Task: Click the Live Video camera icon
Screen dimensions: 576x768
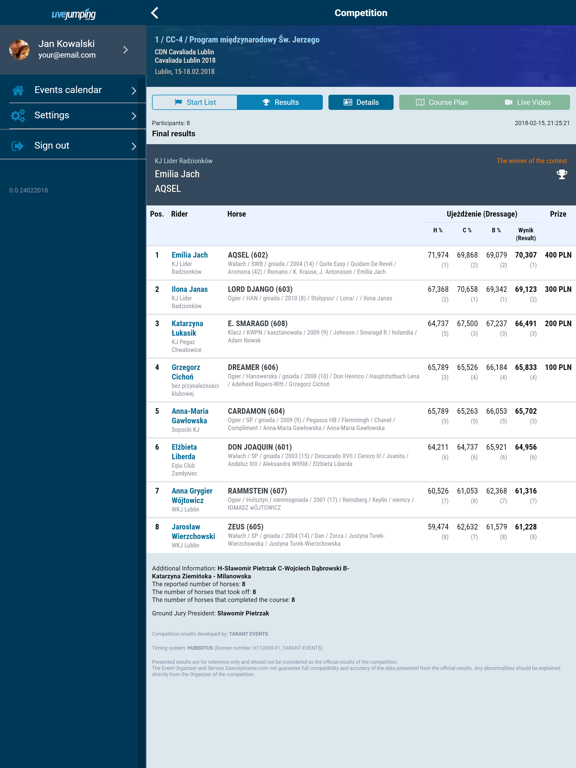Action: point(509,102)
